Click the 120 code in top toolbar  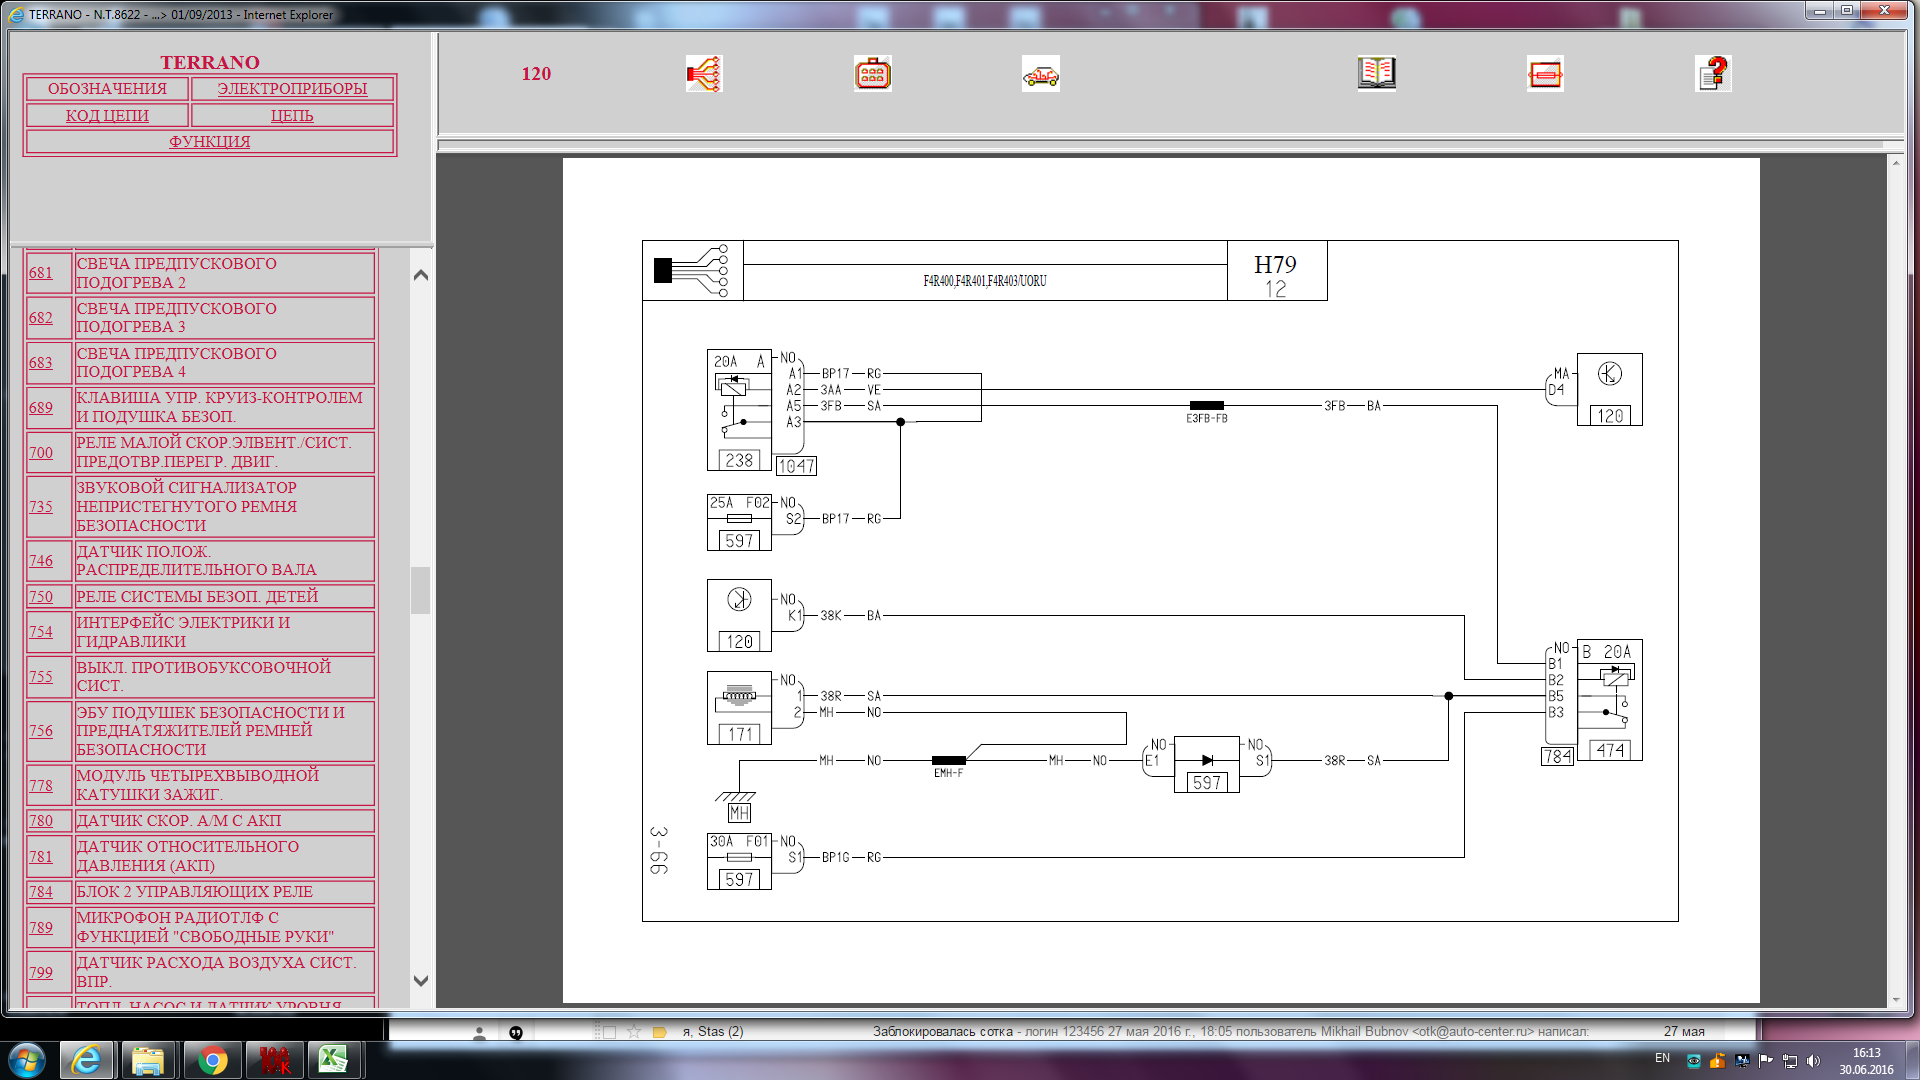click(x=536, y=74)
